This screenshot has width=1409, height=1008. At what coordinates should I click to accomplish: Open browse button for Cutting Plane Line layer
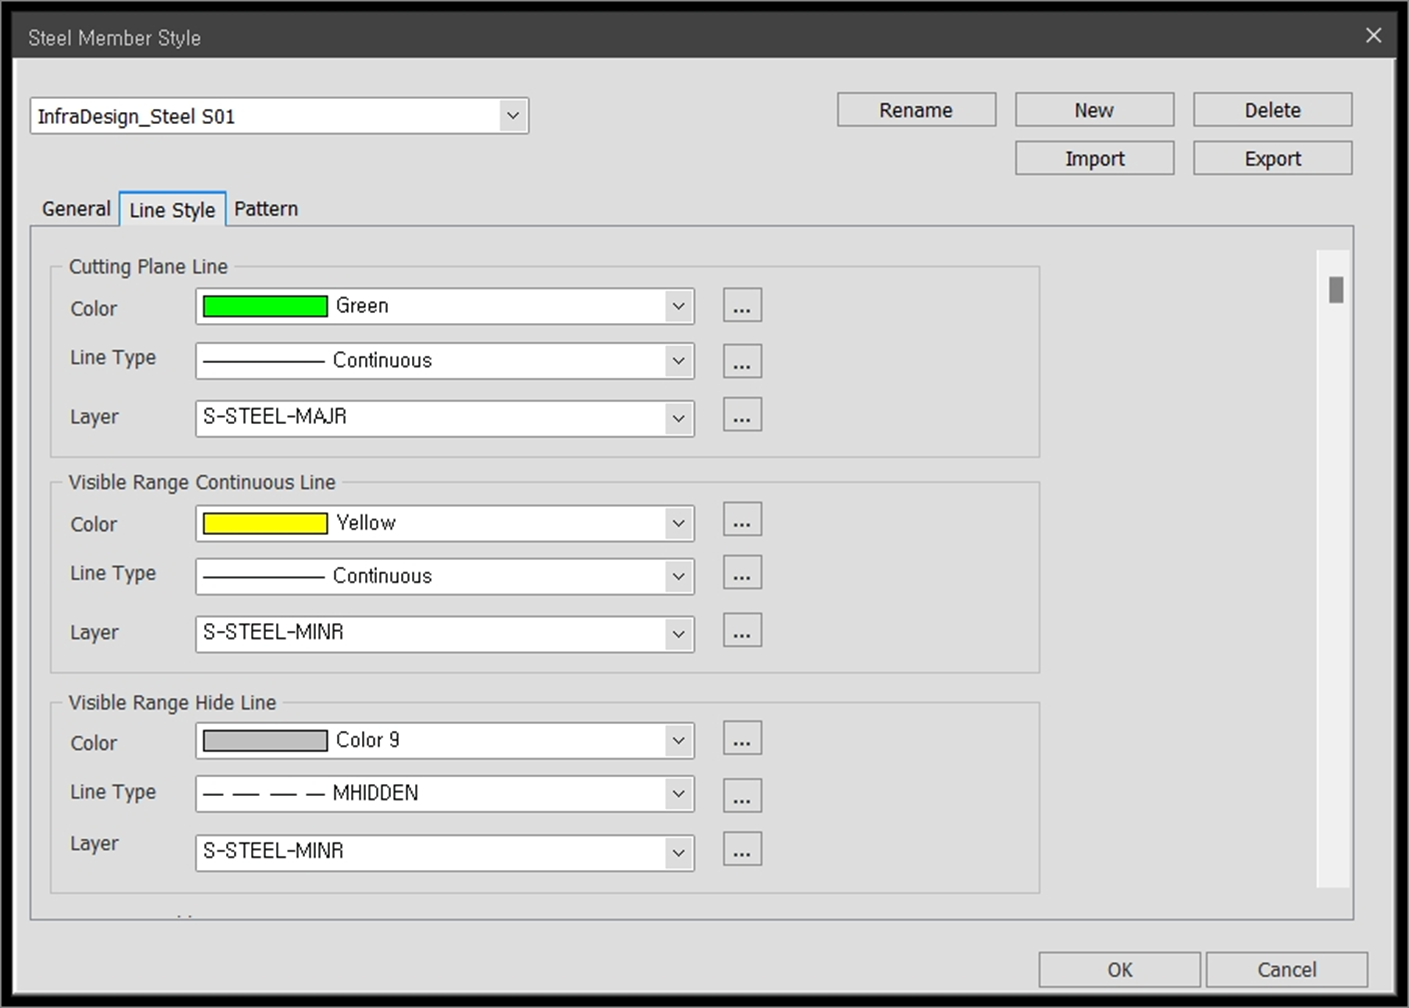pyautogui.click(x=742, y=414)
